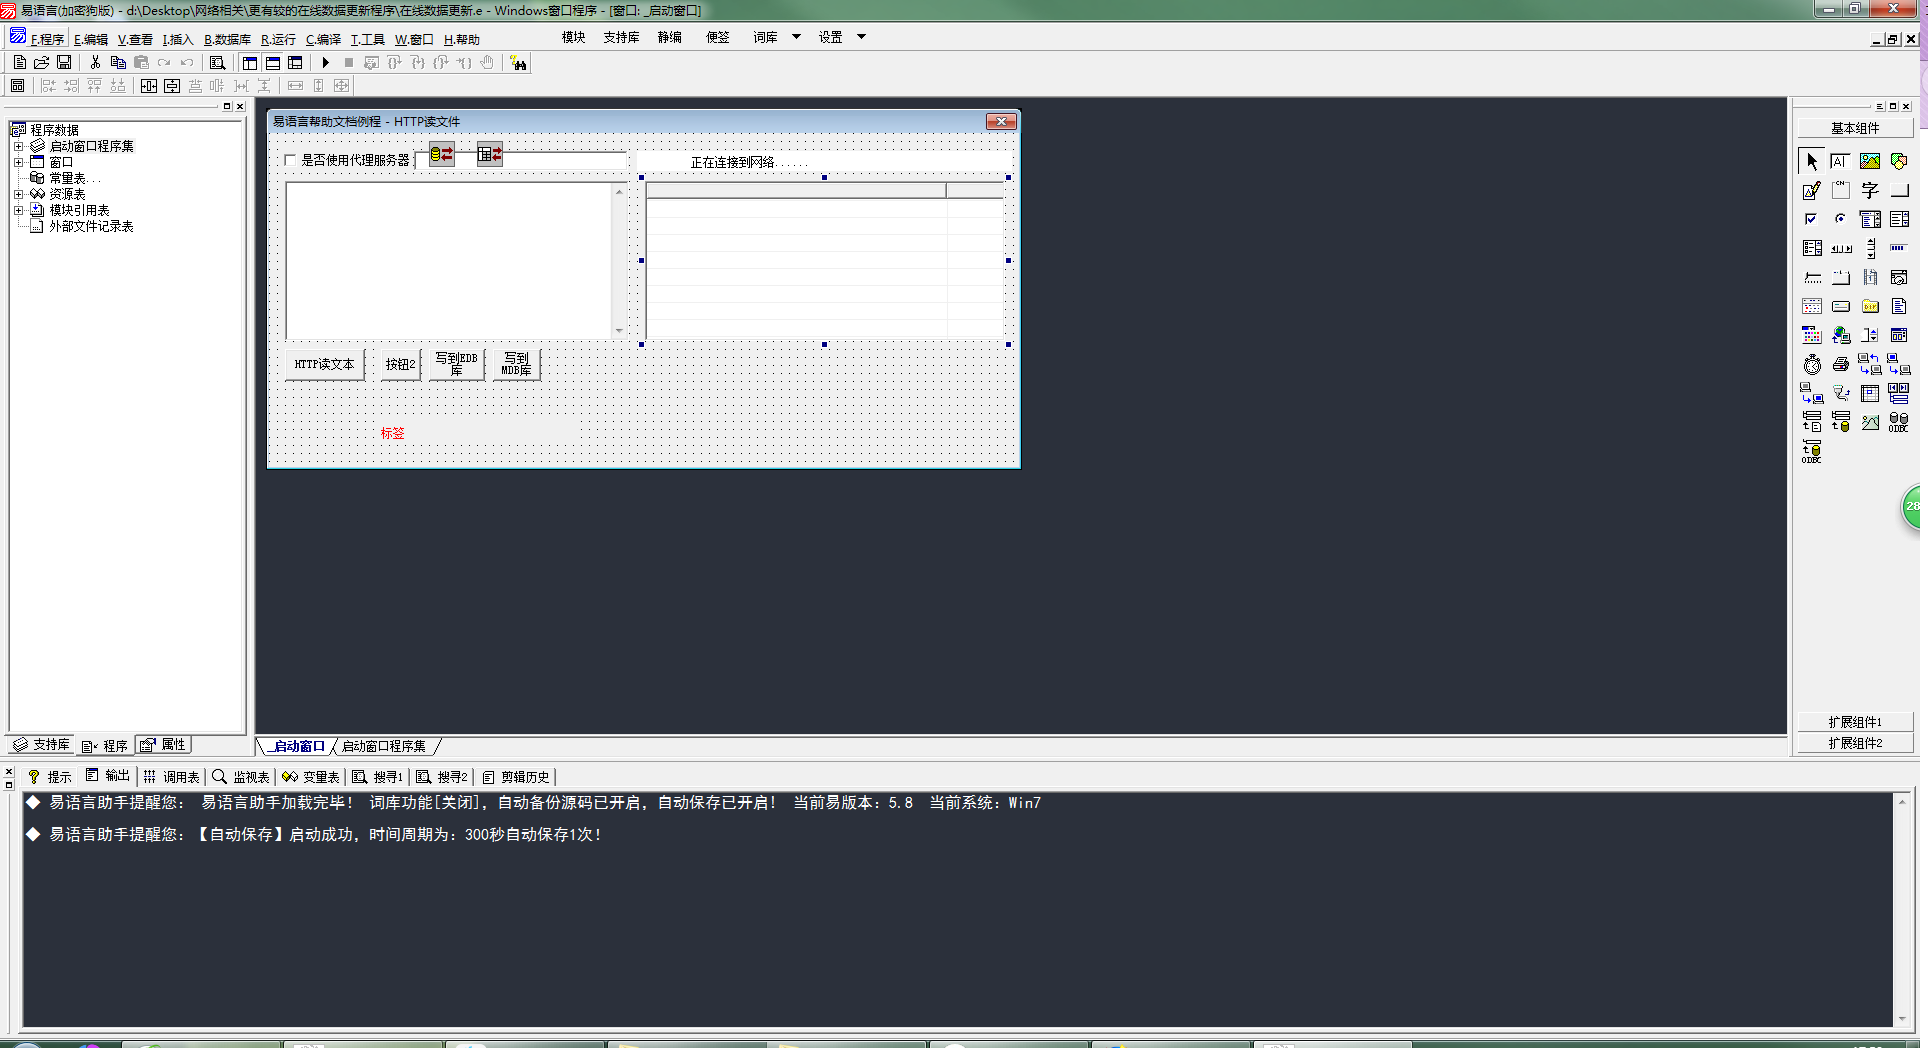The image size is (1928, 1048).
Task: Click the form edit box scrollbar
Action: pyautogui.click(x=619, y=260)
